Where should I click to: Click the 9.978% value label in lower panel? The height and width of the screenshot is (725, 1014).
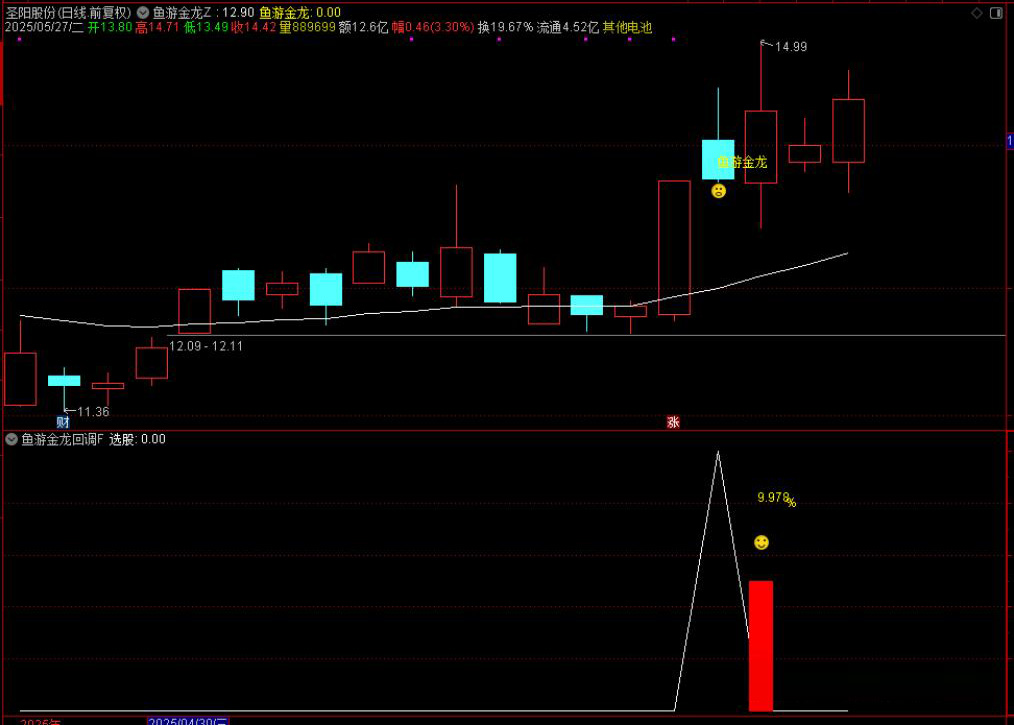776,498
